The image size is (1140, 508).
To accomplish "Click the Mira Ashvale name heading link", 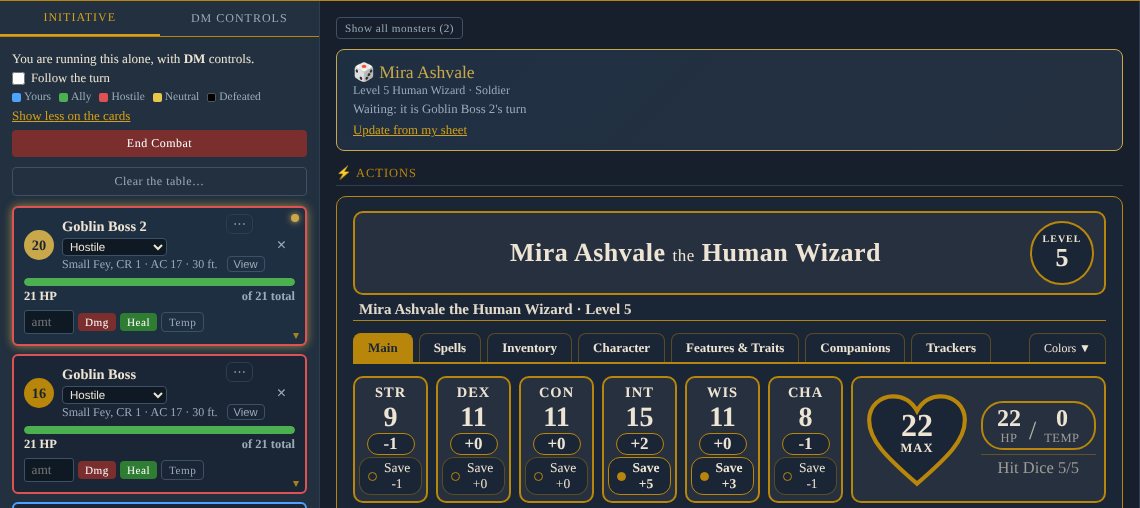I will [x=427, y=72].
